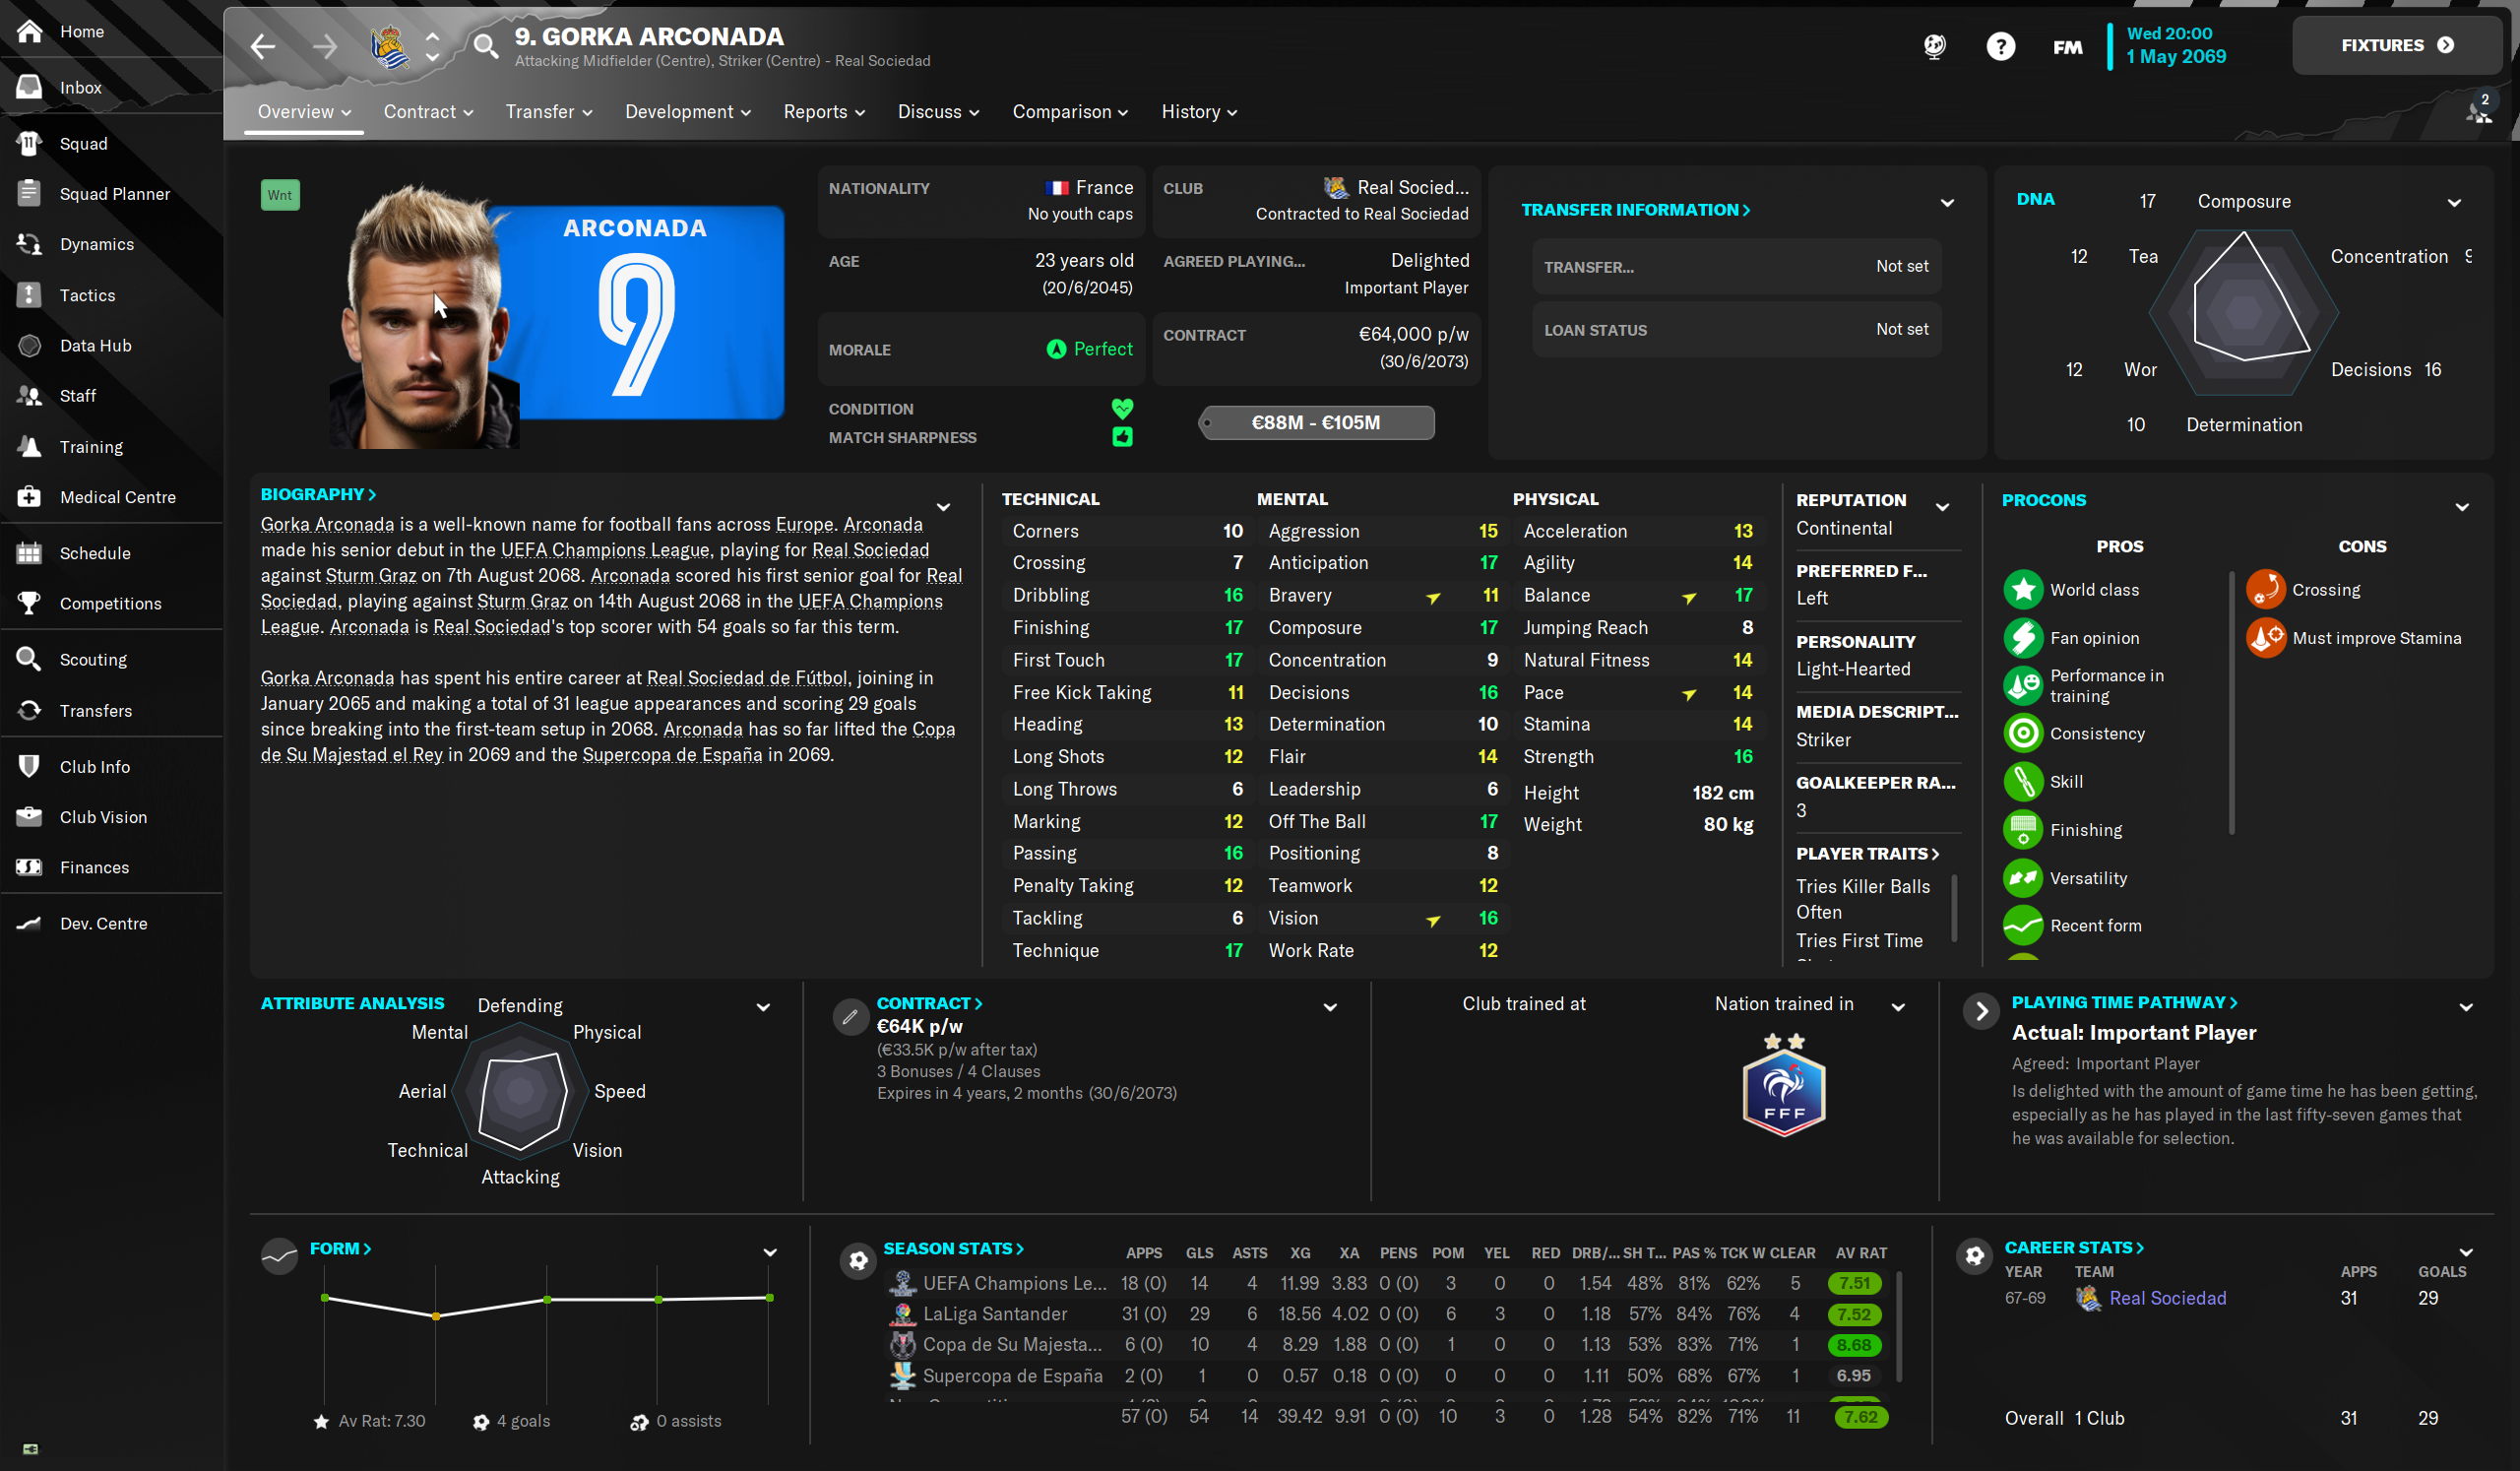Click the Loan Status Not set field
The width and height of the screenshot is (2520, 1471).
click(1736, 329)
